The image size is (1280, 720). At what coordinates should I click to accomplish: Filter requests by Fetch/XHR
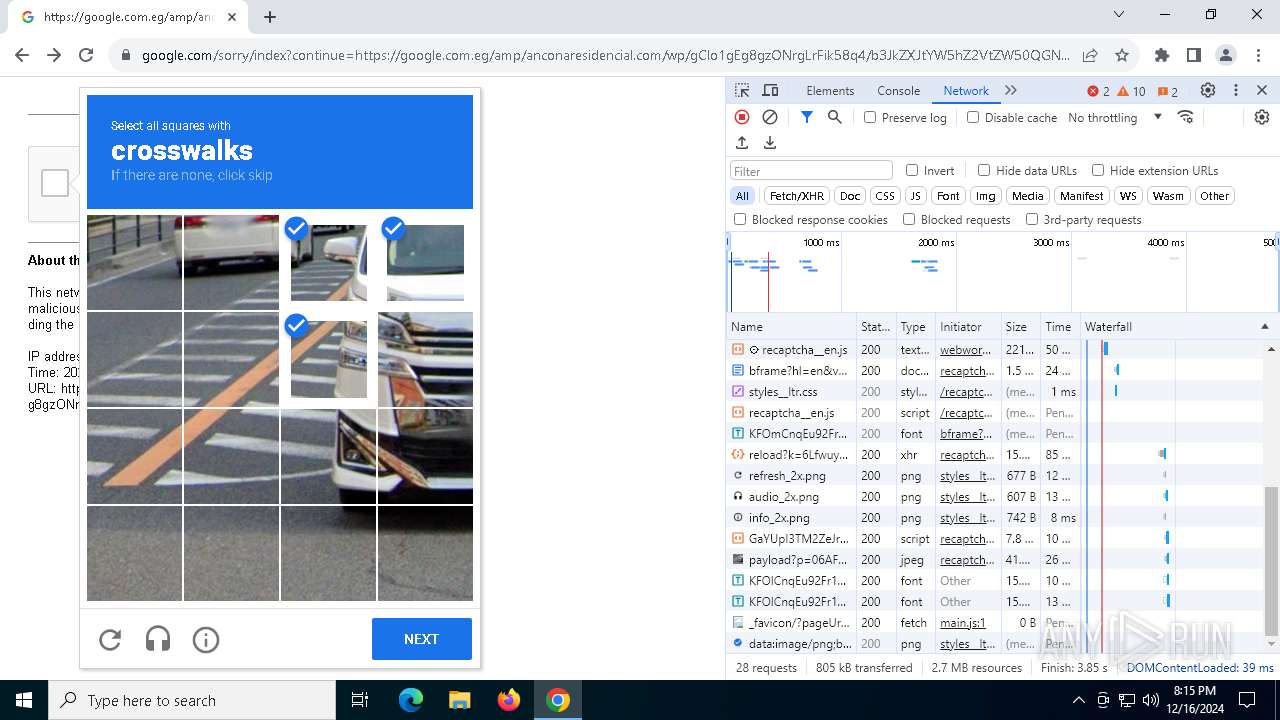click(x=797, y=196)
